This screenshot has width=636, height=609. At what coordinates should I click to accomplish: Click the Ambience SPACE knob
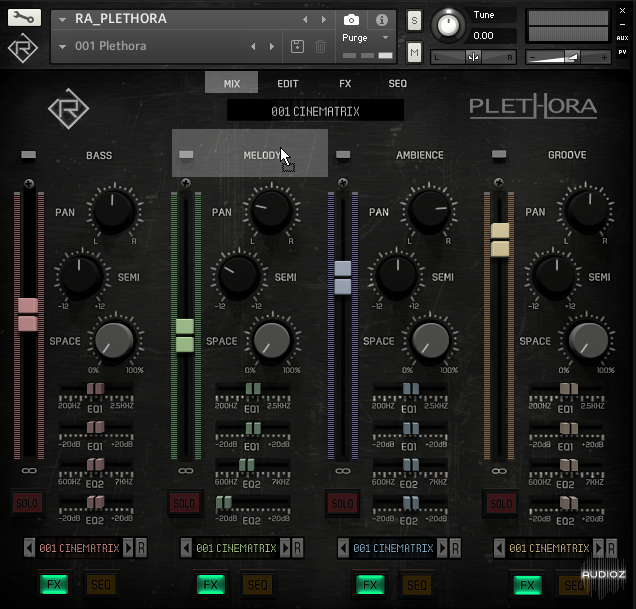coord(430,340)
